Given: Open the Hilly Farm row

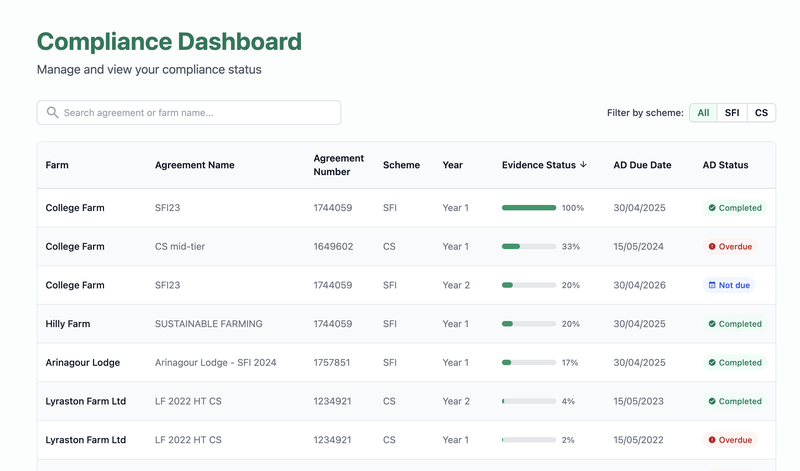Looking at the screenshot, I should point(67,324).
